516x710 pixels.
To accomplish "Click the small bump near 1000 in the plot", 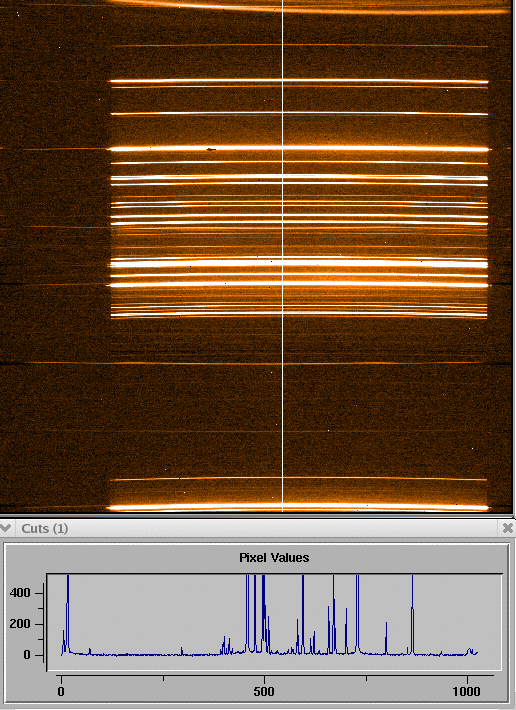I will [471, 651].
